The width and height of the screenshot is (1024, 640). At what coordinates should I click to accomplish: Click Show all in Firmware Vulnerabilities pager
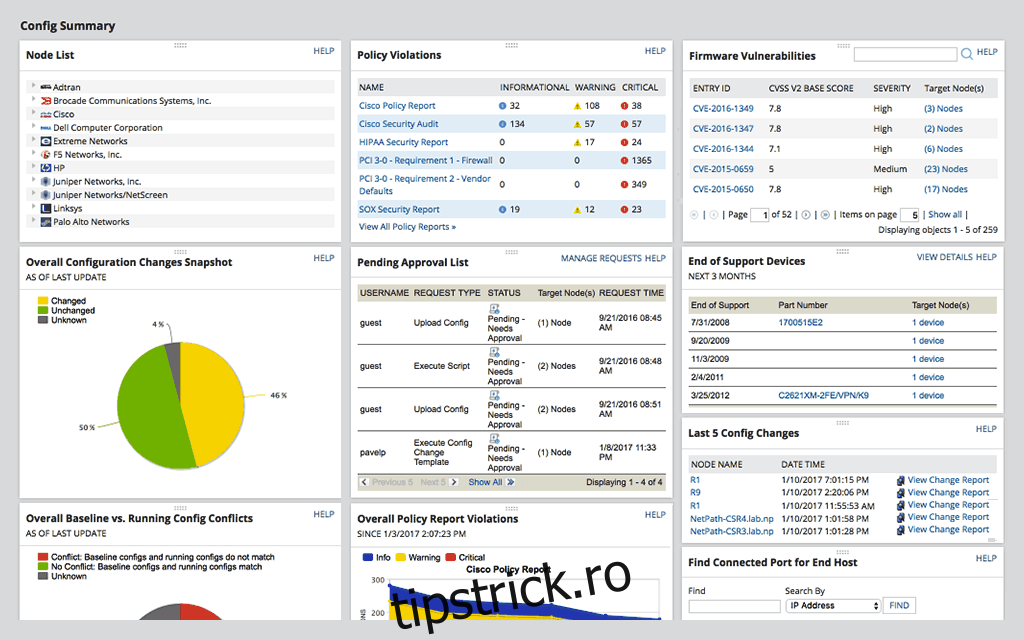tap(945, 215)
